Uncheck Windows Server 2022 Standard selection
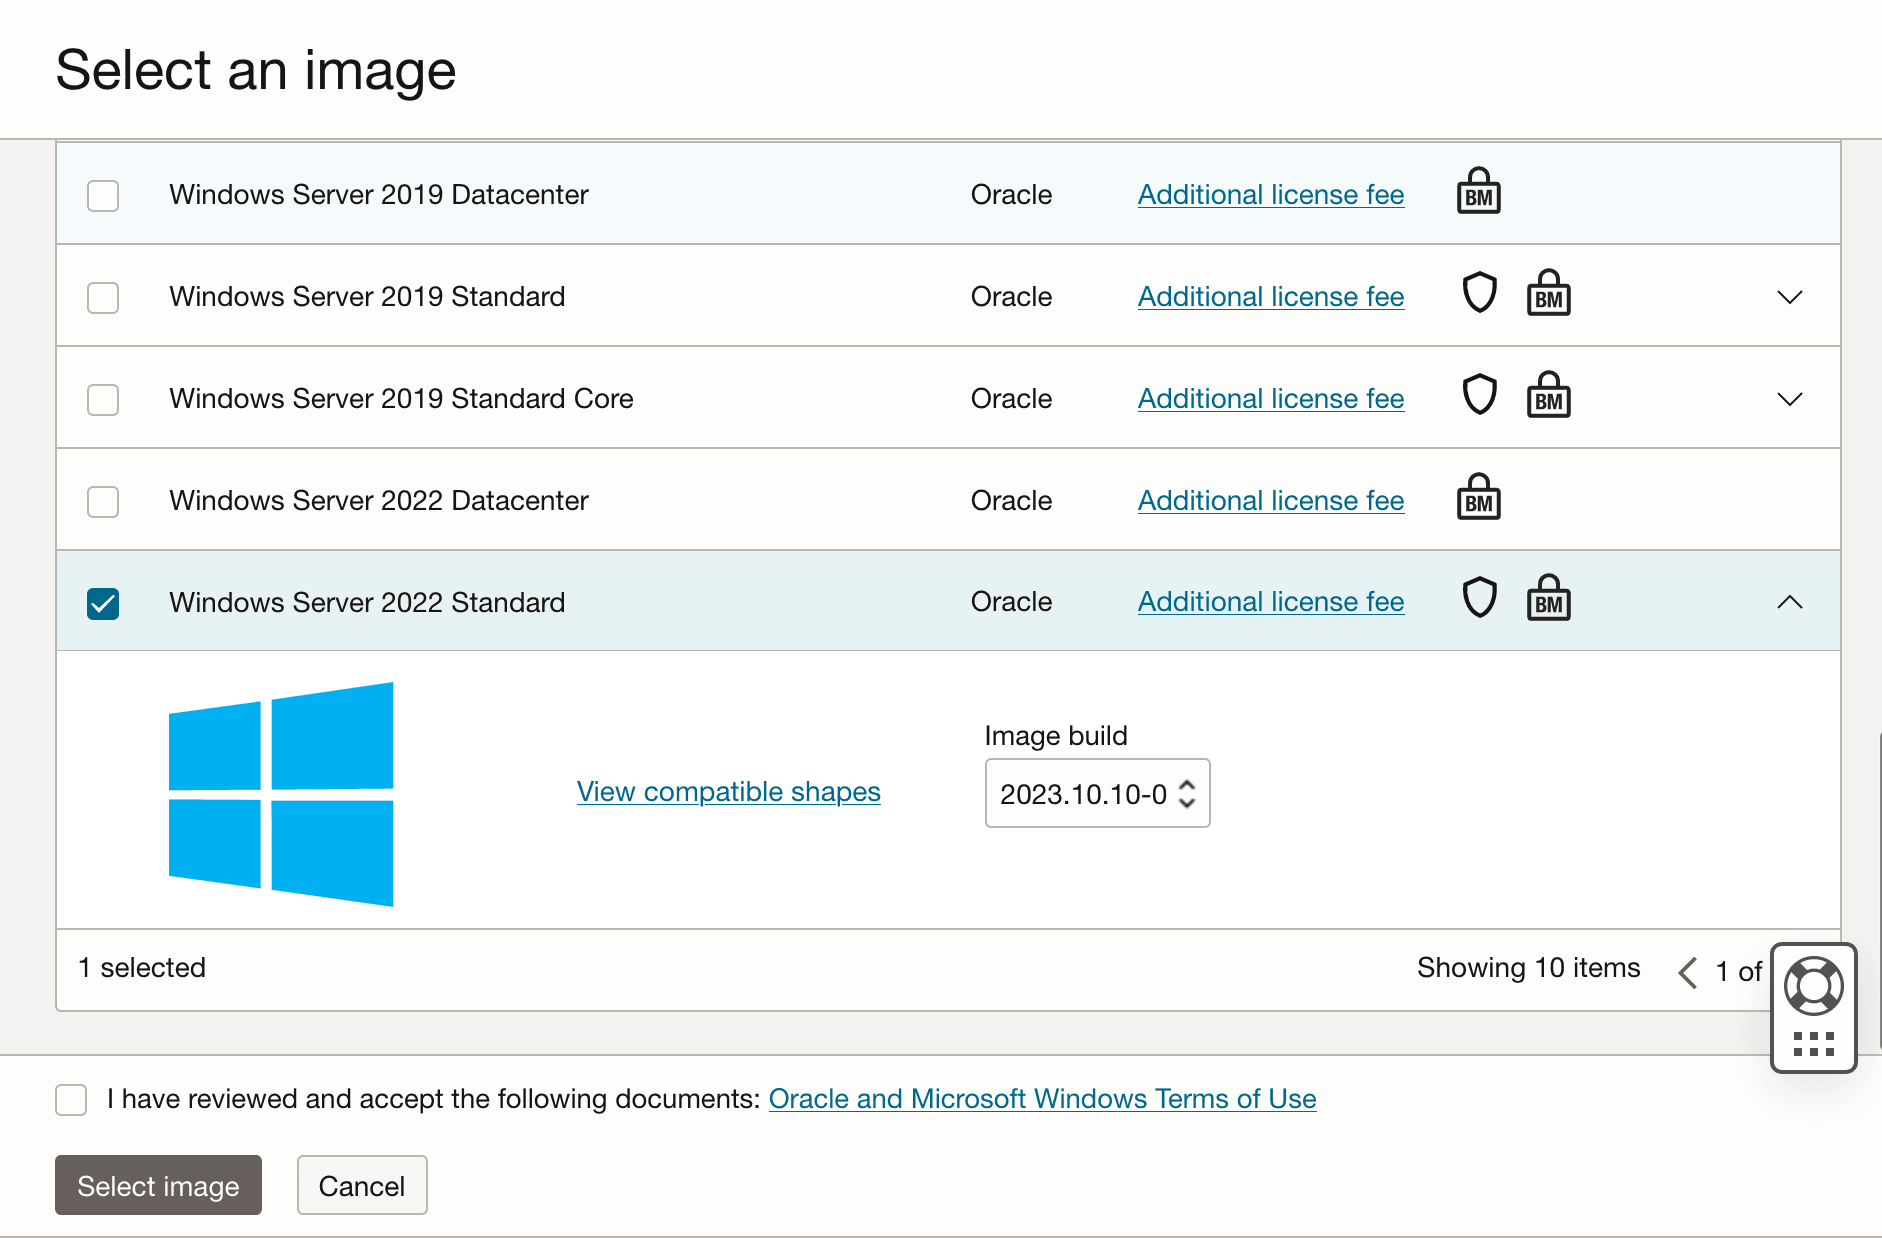1882x1238 pixels. [103, 602]
